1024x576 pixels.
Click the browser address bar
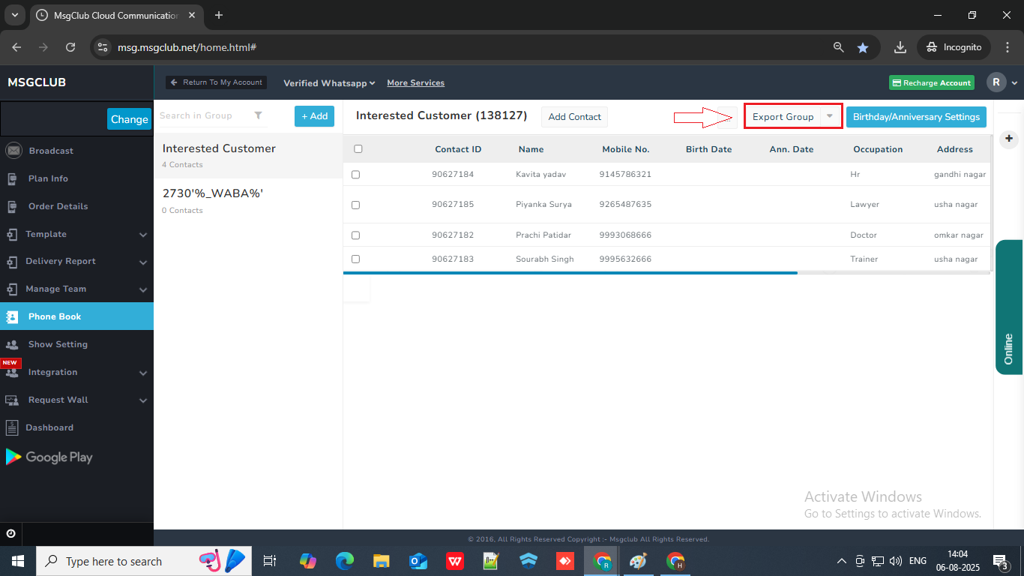pos(470,47)
